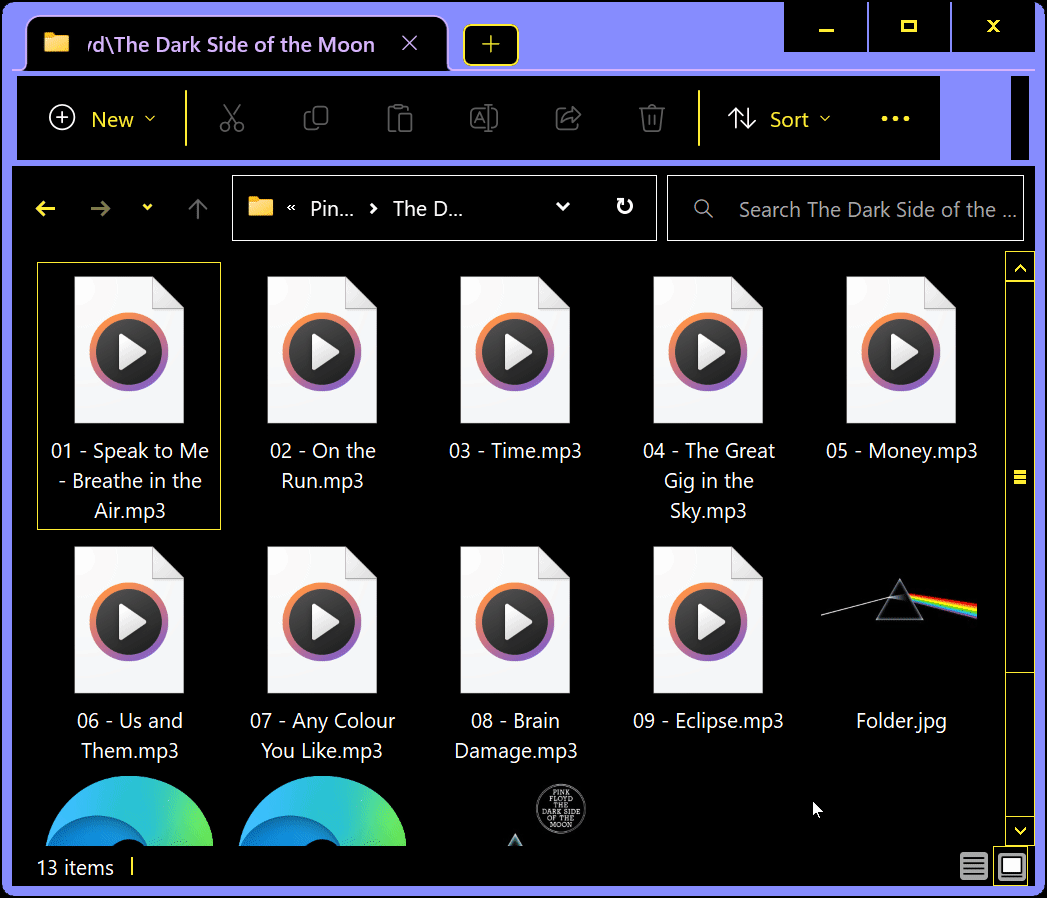
Task: Switch to details list view
Action: click(x=974, y=866)
